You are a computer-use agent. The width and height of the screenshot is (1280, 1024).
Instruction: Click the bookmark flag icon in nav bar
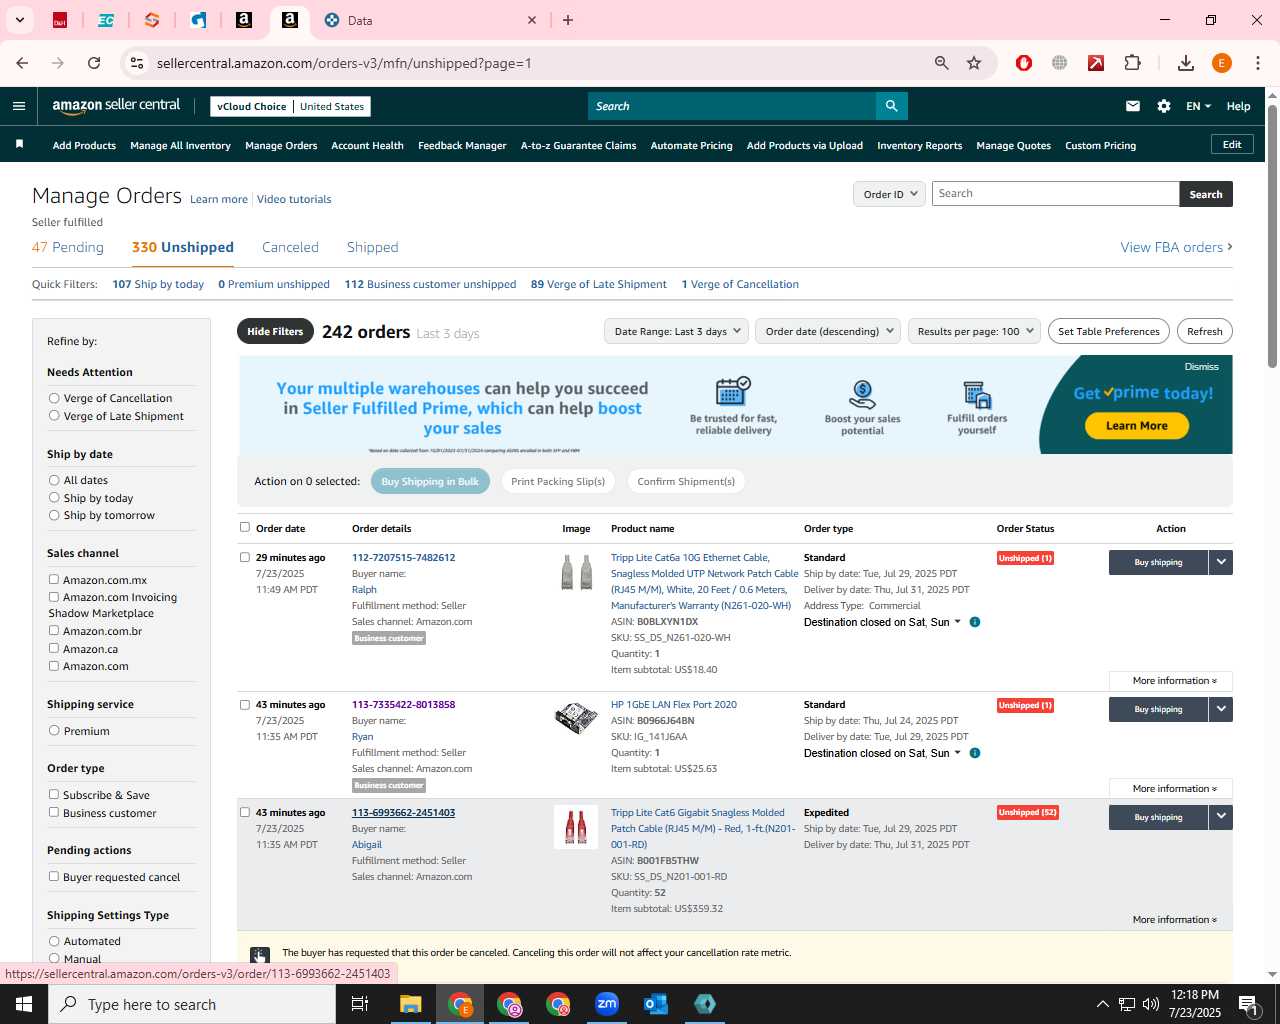[19, 145]
